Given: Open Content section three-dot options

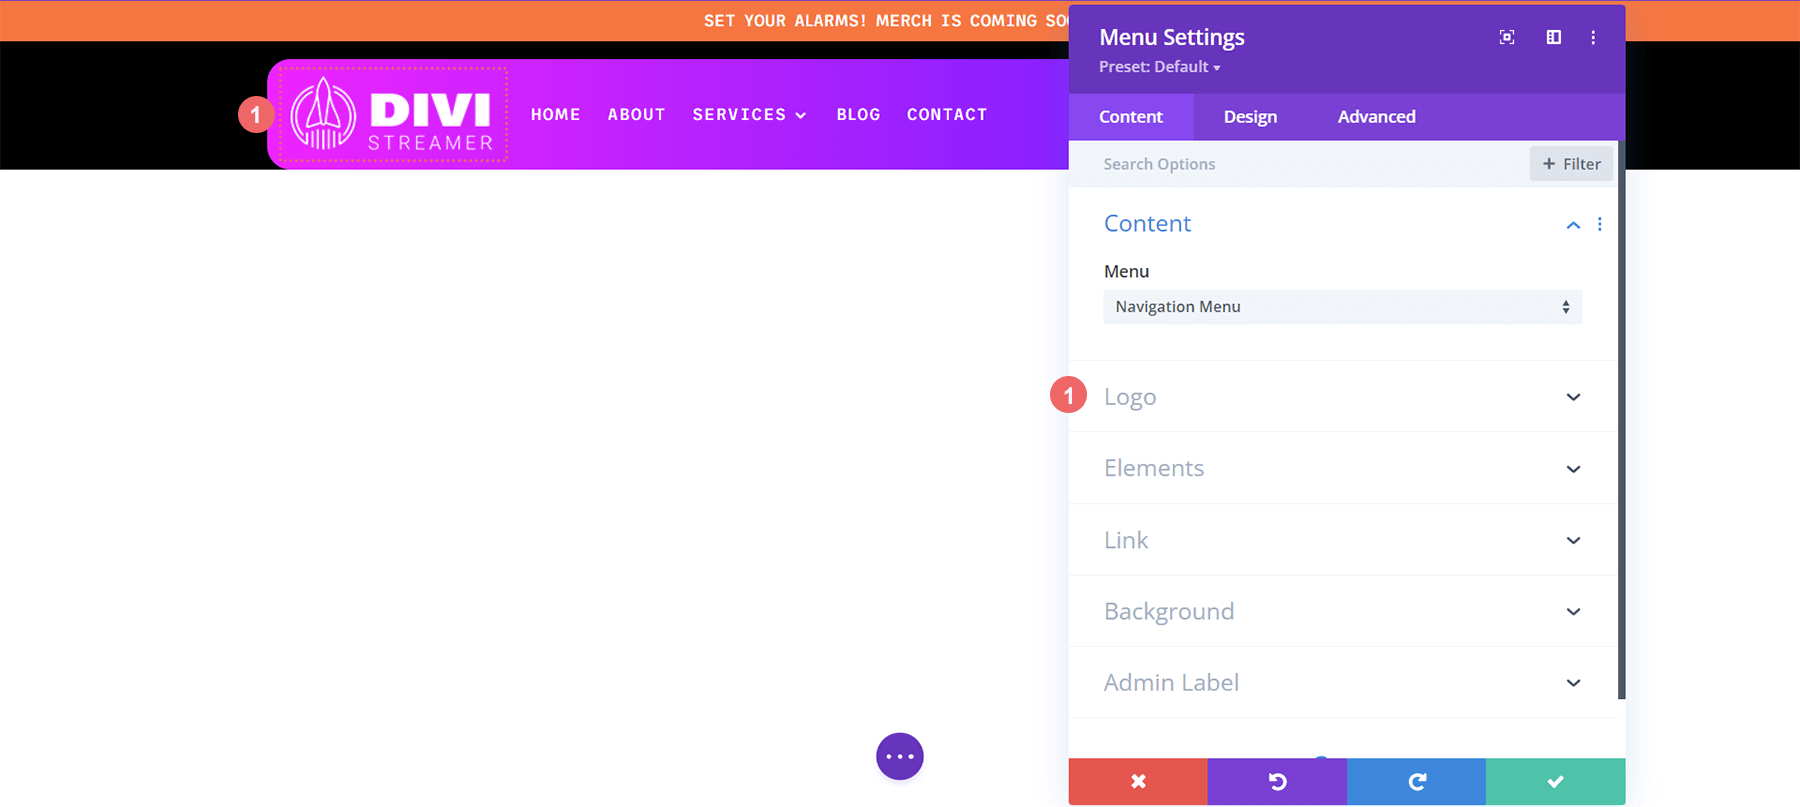Looking at the screenshot, I should click(x=1600, y=224).
